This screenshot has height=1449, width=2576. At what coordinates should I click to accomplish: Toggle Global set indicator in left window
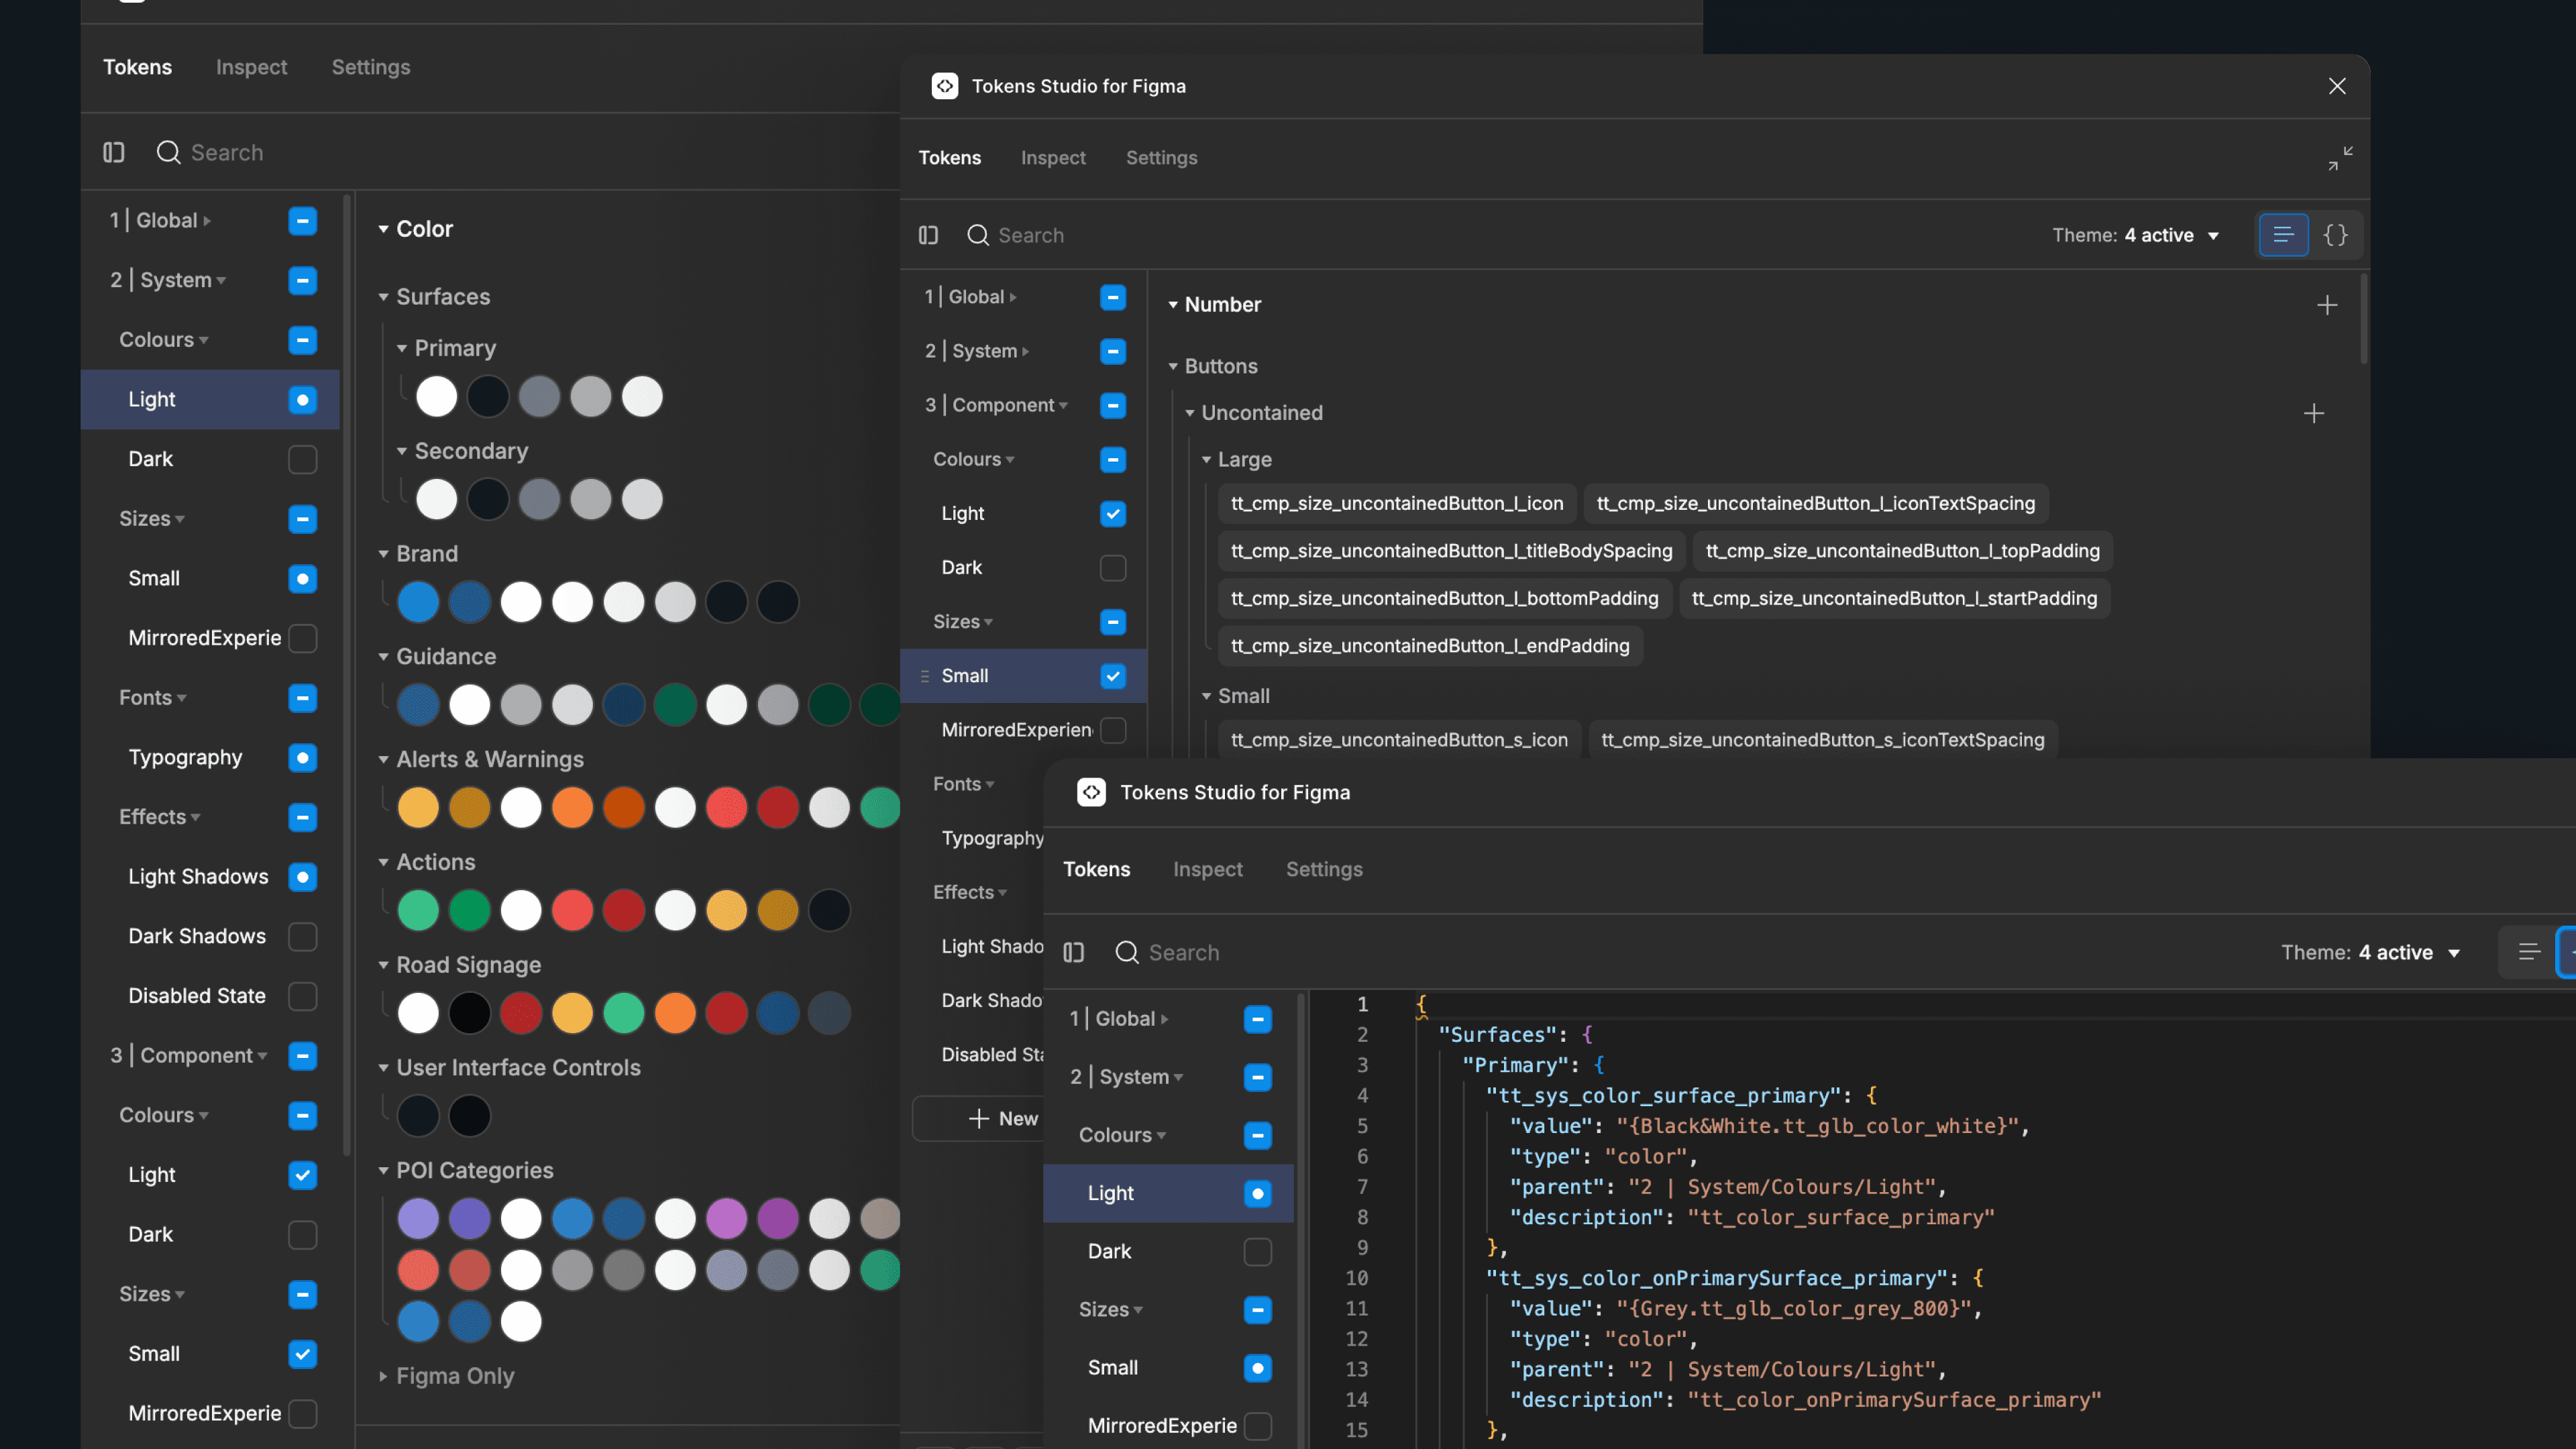[x=303, y=221]
